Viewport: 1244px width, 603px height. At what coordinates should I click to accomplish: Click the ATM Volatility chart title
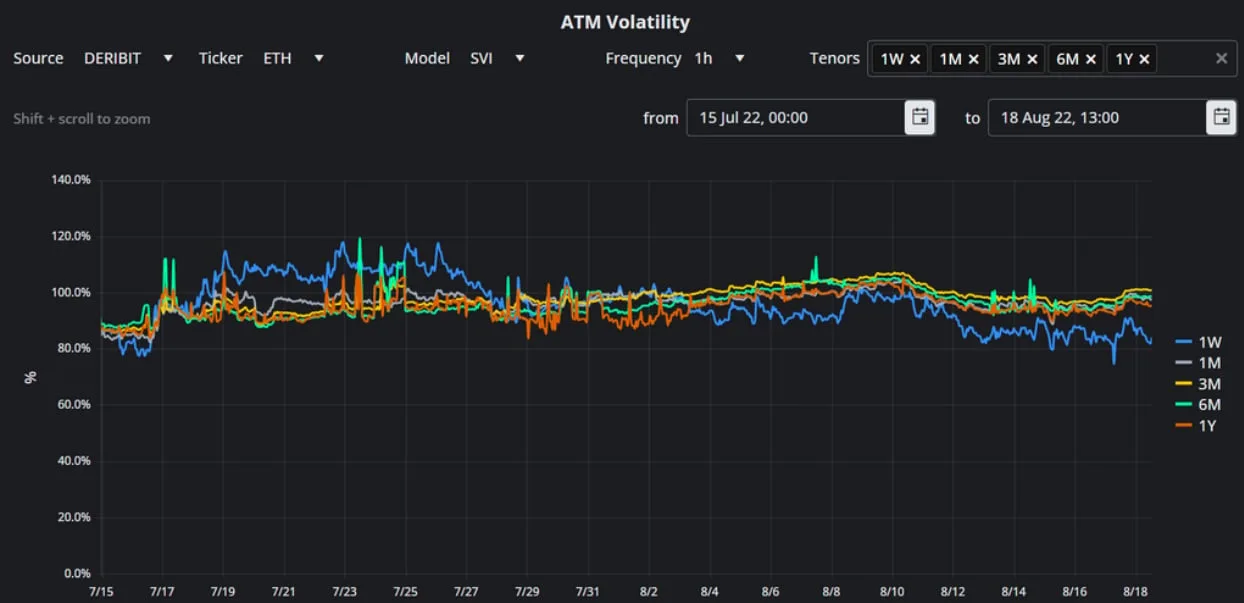click(x=625, y=22)
